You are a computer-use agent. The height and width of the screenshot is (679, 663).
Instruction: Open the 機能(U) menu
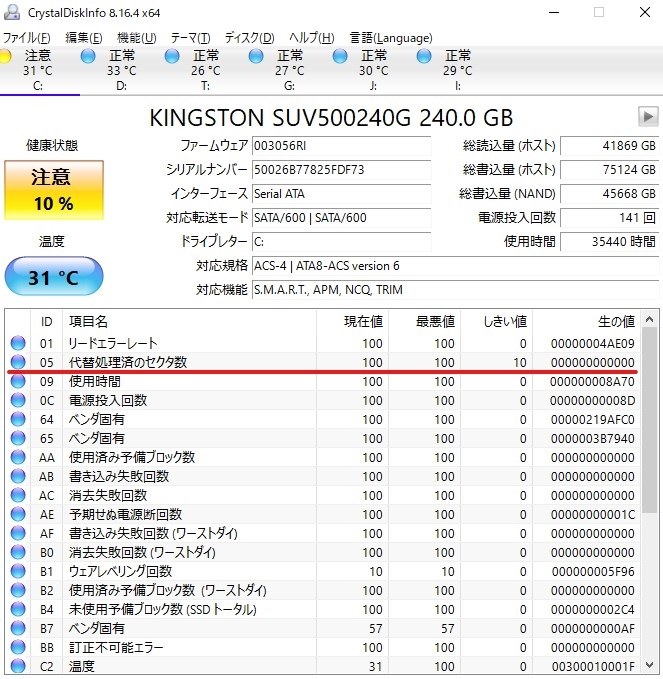pos(136,38)
